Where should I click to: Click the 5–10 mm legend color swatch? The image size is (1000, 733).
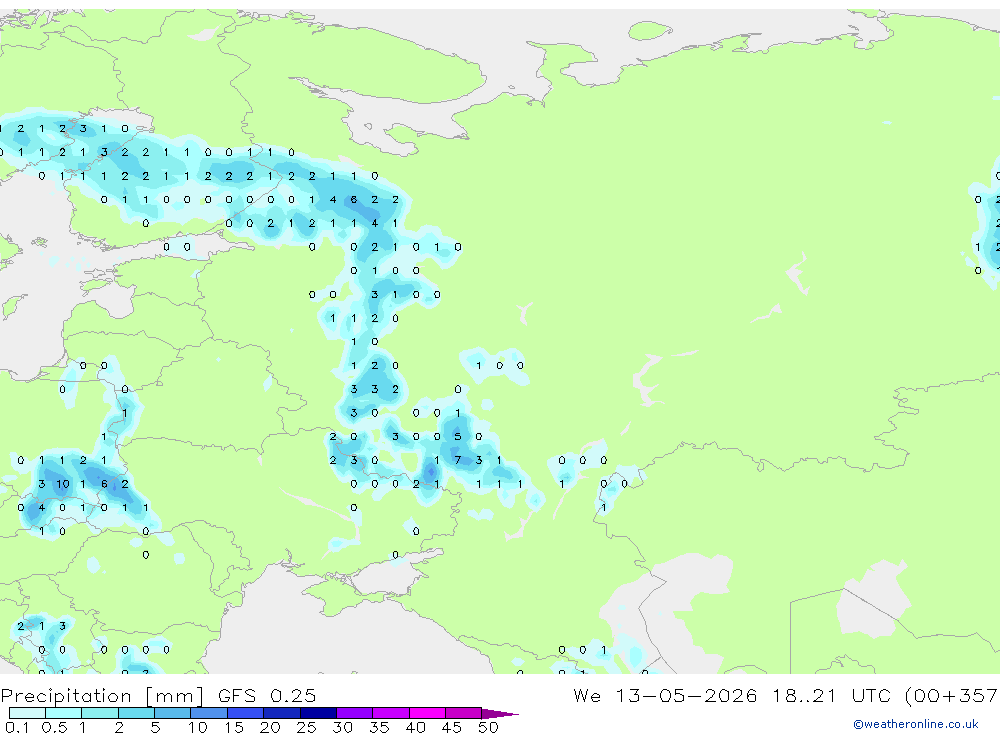[172, 713]
